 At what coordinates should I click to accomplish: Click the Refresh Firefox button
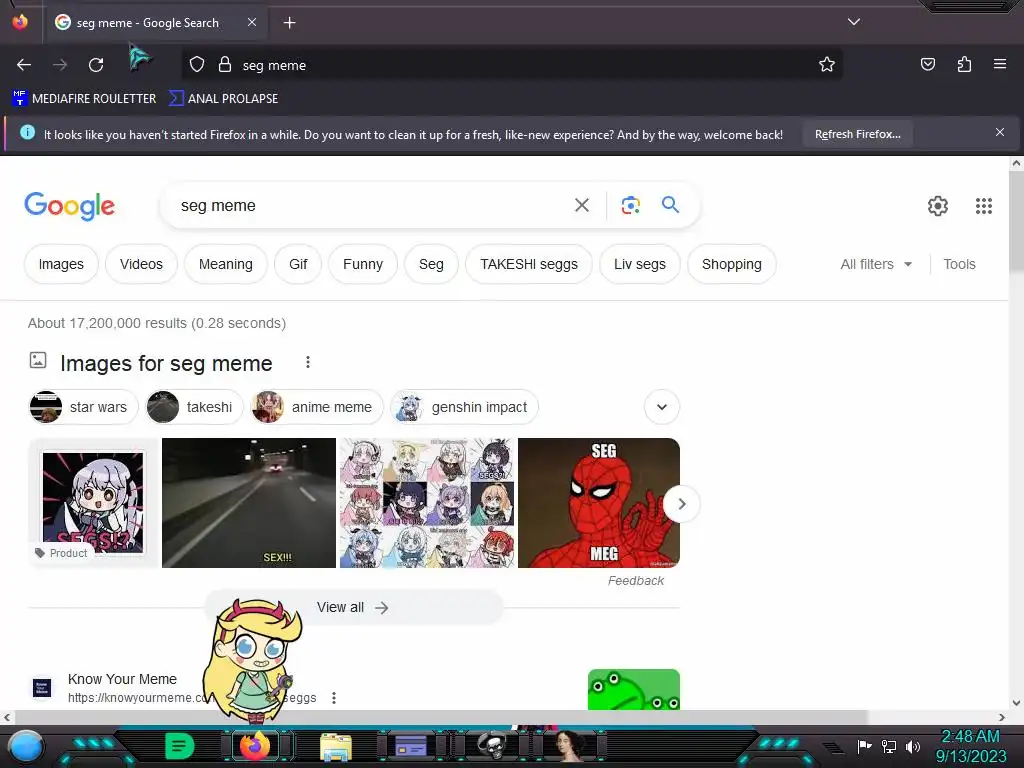tap(857, 134)
